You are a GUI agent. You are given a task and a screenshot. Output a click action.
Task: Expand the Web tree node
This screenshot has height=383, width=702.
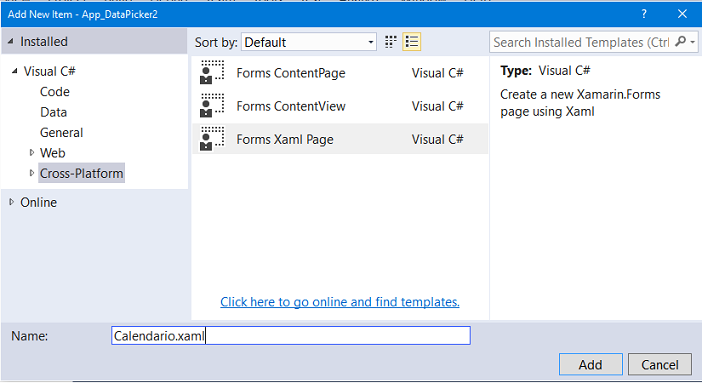[x=31, y=152]
